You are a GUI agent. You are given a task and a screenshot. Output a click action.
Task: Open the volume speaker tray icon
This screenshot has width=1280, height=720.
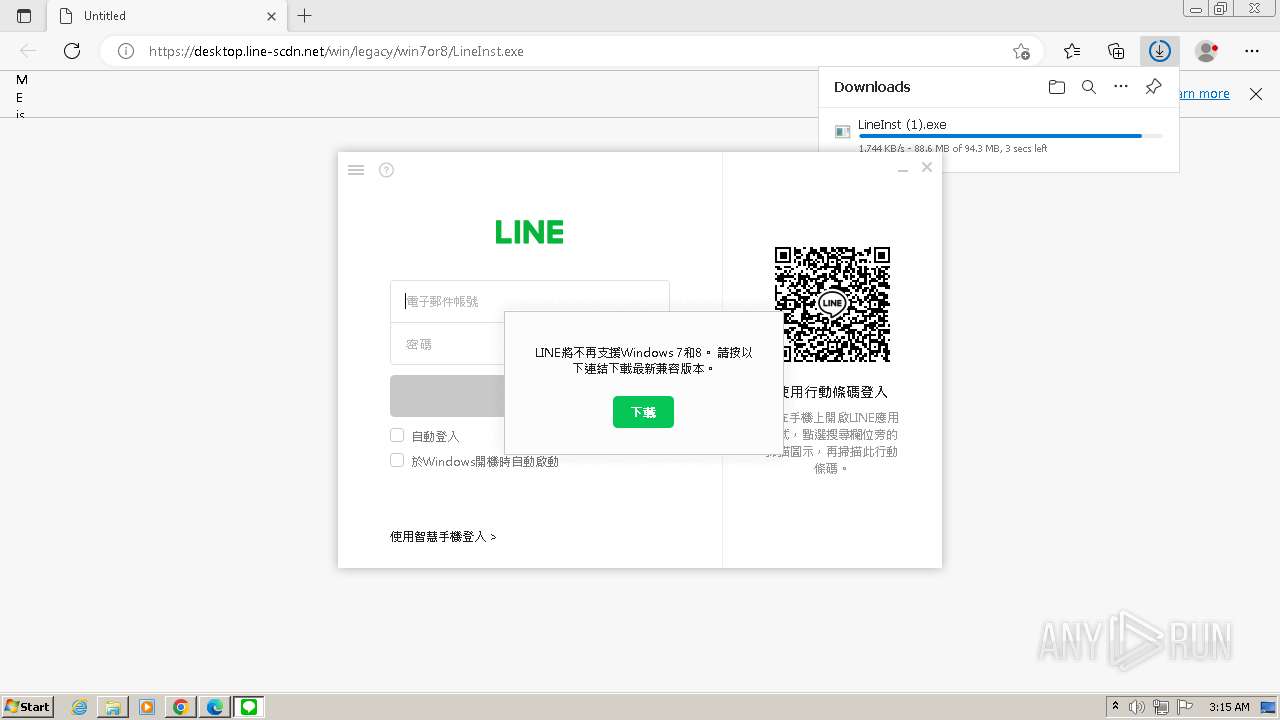point(1137,707)
